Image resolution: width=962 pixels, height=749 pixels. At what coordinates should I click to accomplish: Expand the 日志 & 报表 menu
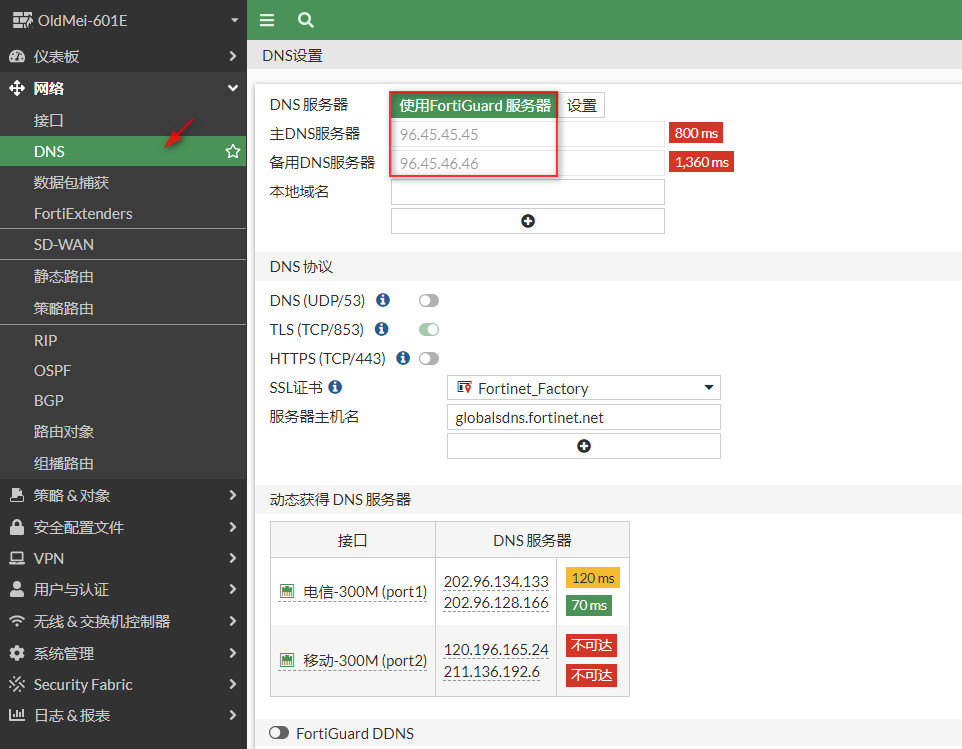pyautogui.click(x=123, y=715)
